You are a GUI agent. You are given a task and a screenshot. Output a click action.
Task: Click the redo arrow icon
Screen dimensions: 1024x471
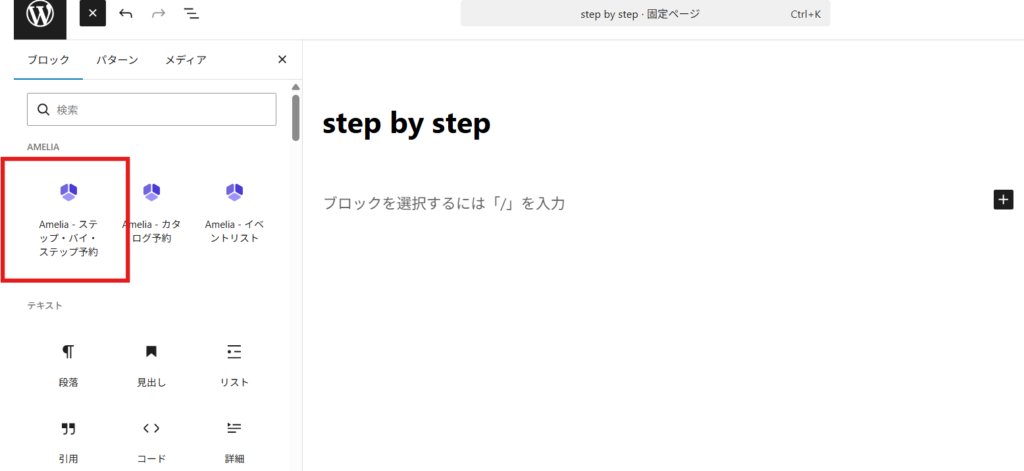tap(158, 14)
